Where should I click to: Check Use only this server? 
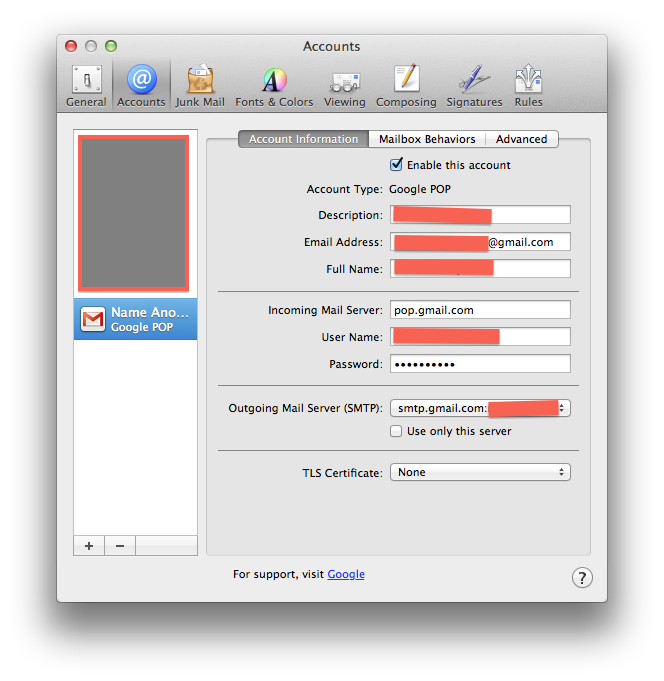(x=396, y=431)
